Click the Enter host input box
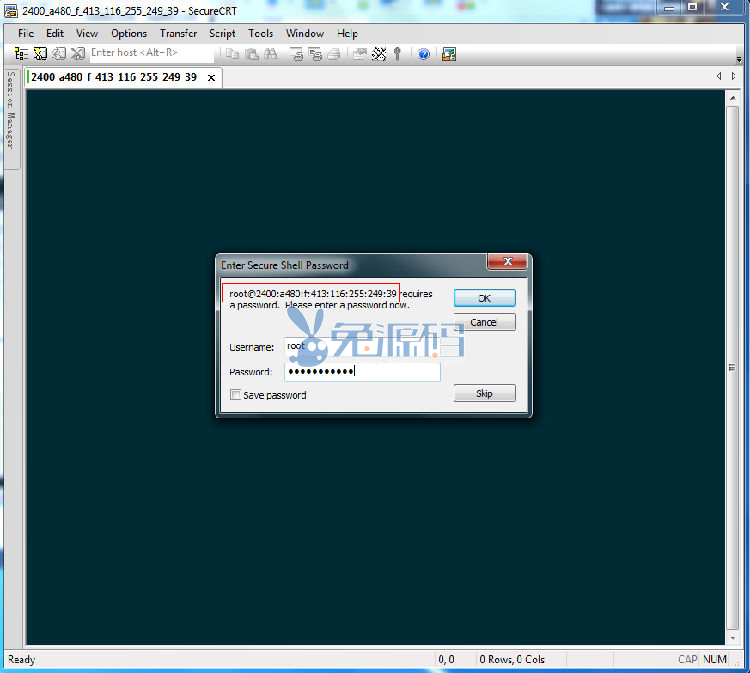The image size is (750, 673). [152, 53]
